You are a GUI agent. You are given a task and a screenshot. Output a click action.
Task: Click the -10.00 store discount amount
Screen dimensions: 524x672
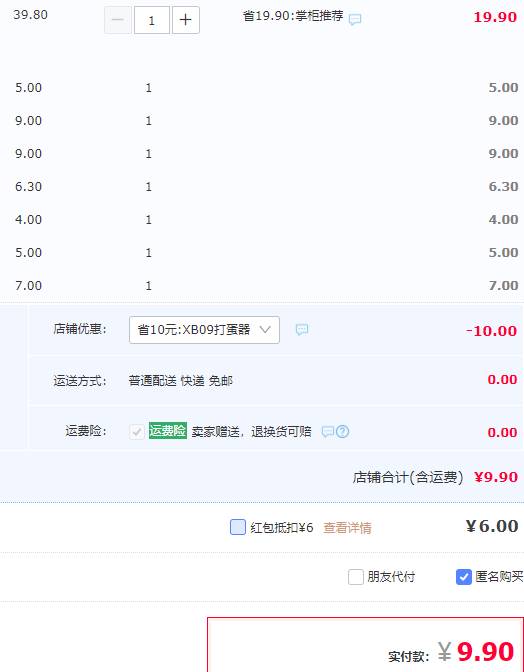(x=491, y=331)
